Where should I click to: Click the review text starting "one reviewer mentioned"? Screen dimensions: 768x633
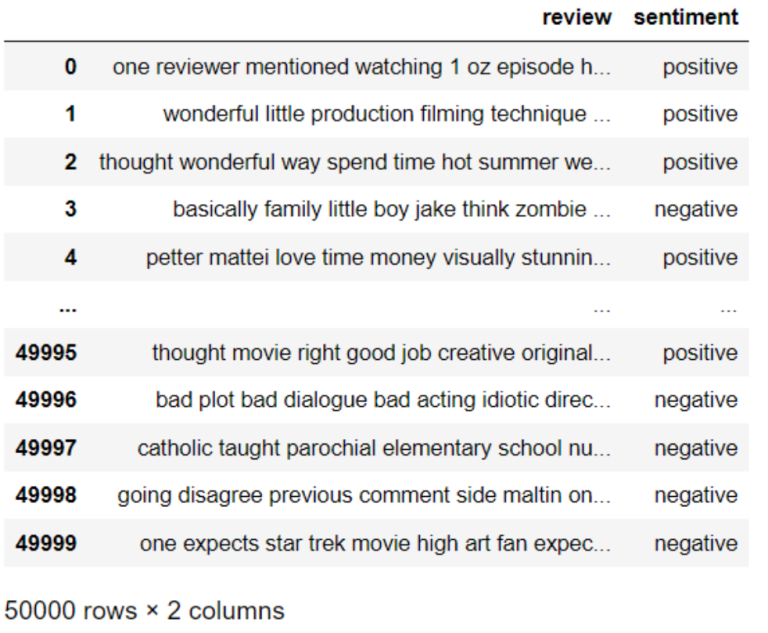click(361, 67)
